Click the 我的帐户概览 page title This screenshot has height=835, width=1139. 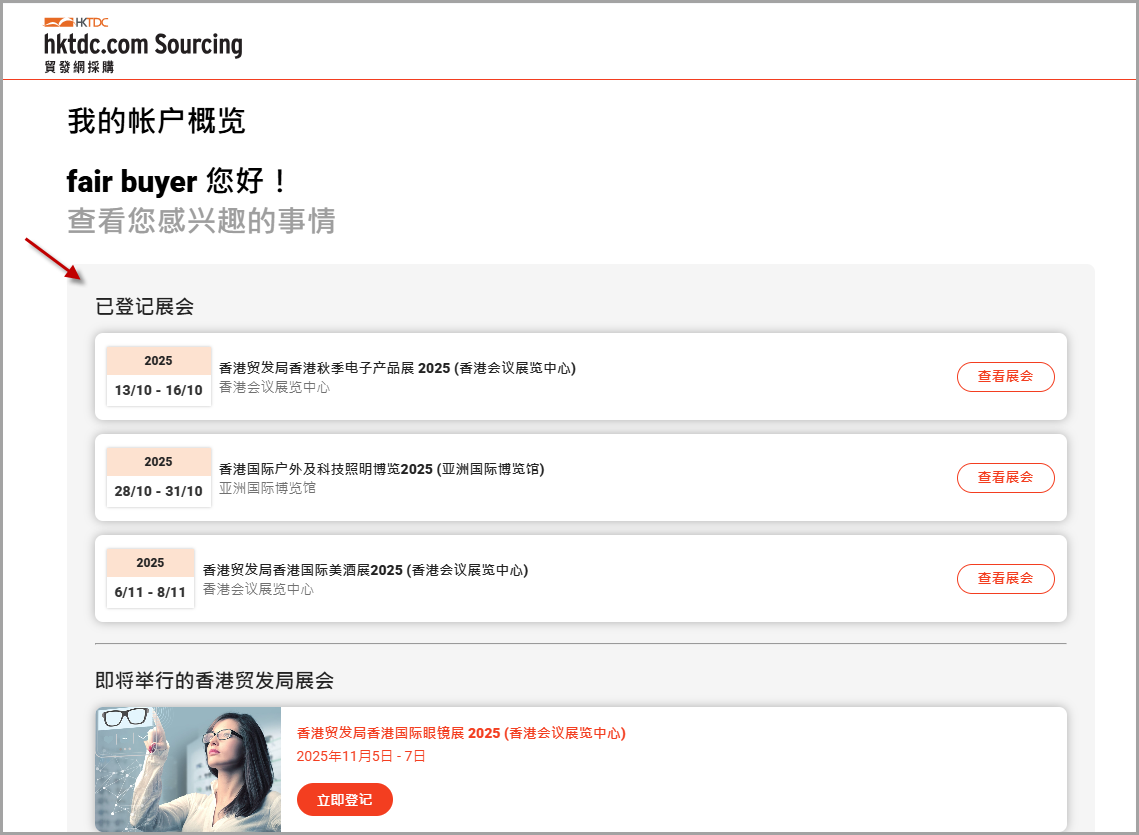(156, 121)
